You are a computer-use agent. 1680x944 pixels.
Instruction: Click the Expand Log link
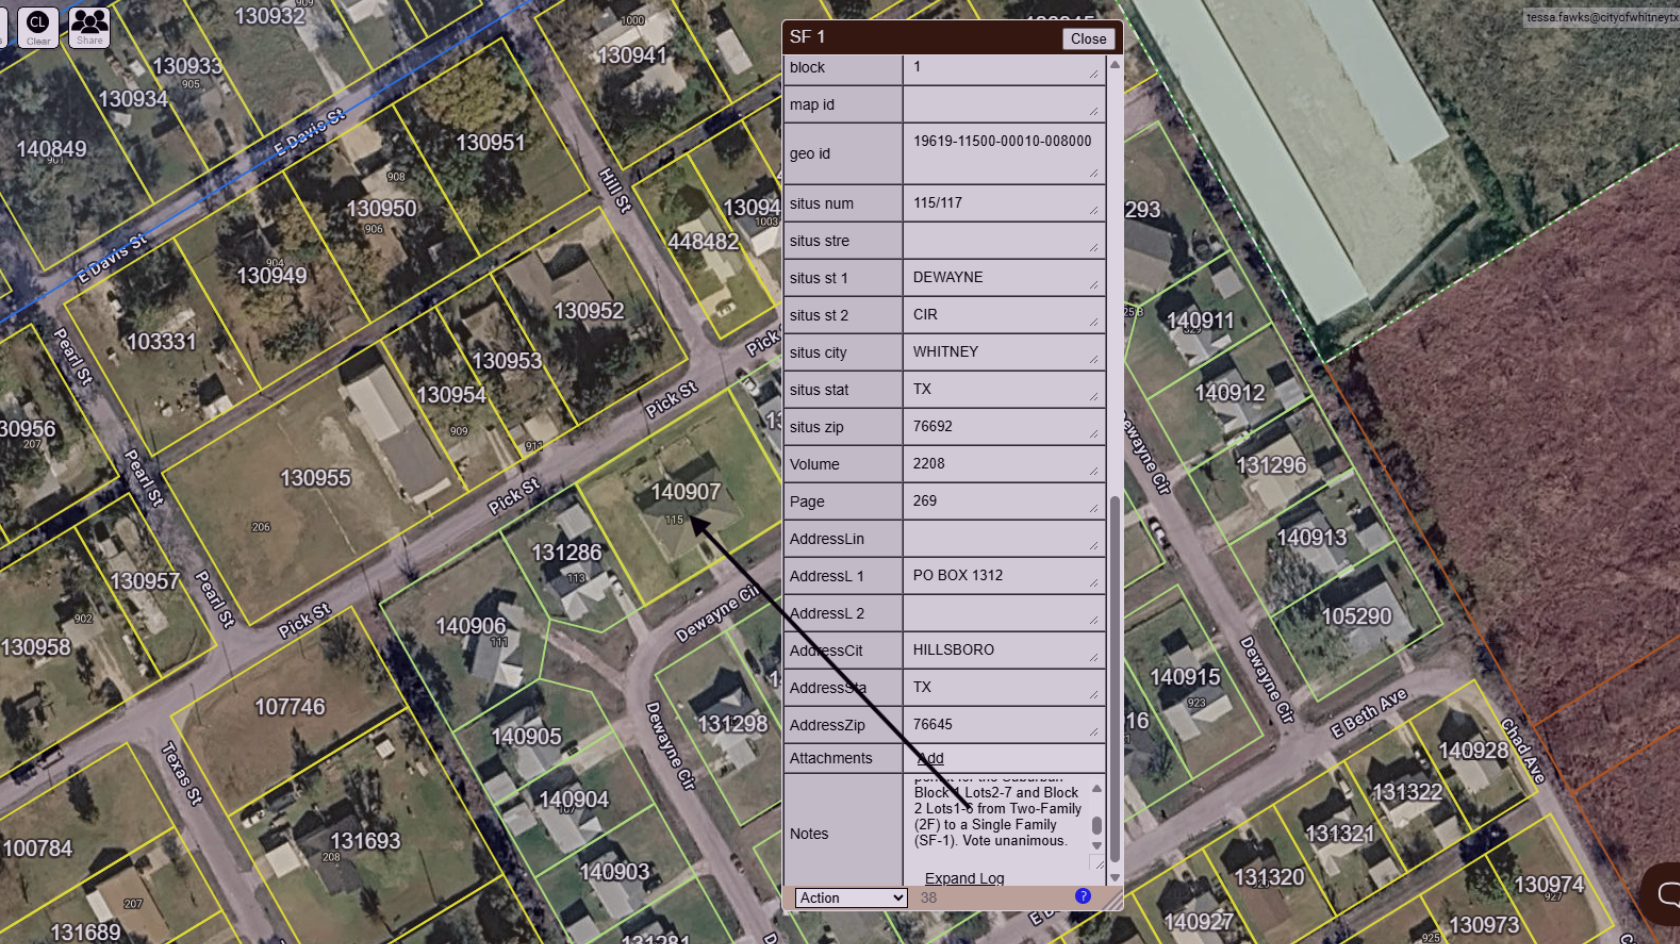point(964,878)
